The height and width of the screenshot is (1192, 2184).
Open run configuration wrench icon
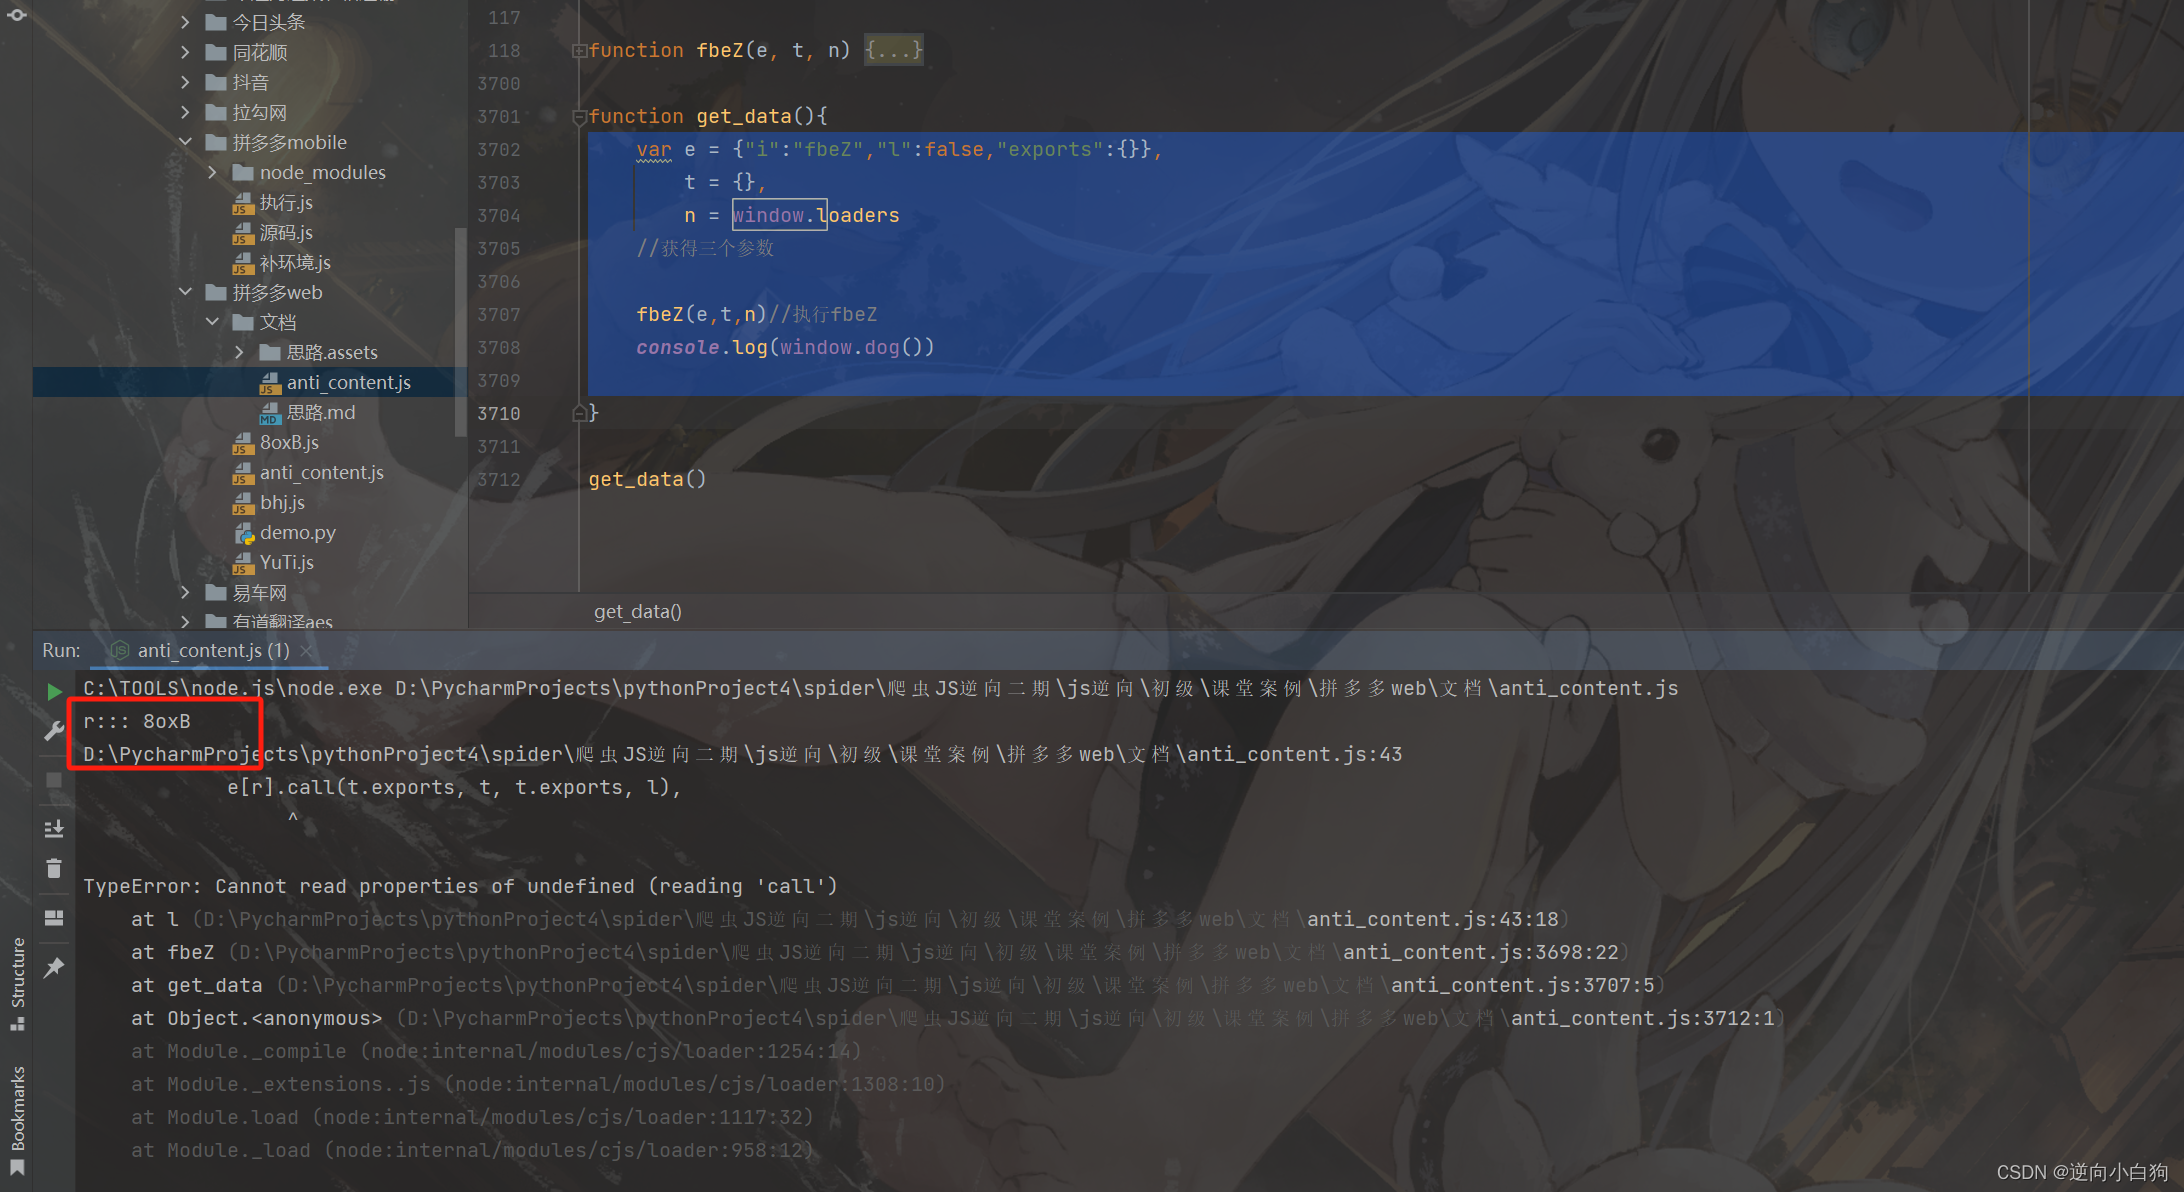(54, 731)
